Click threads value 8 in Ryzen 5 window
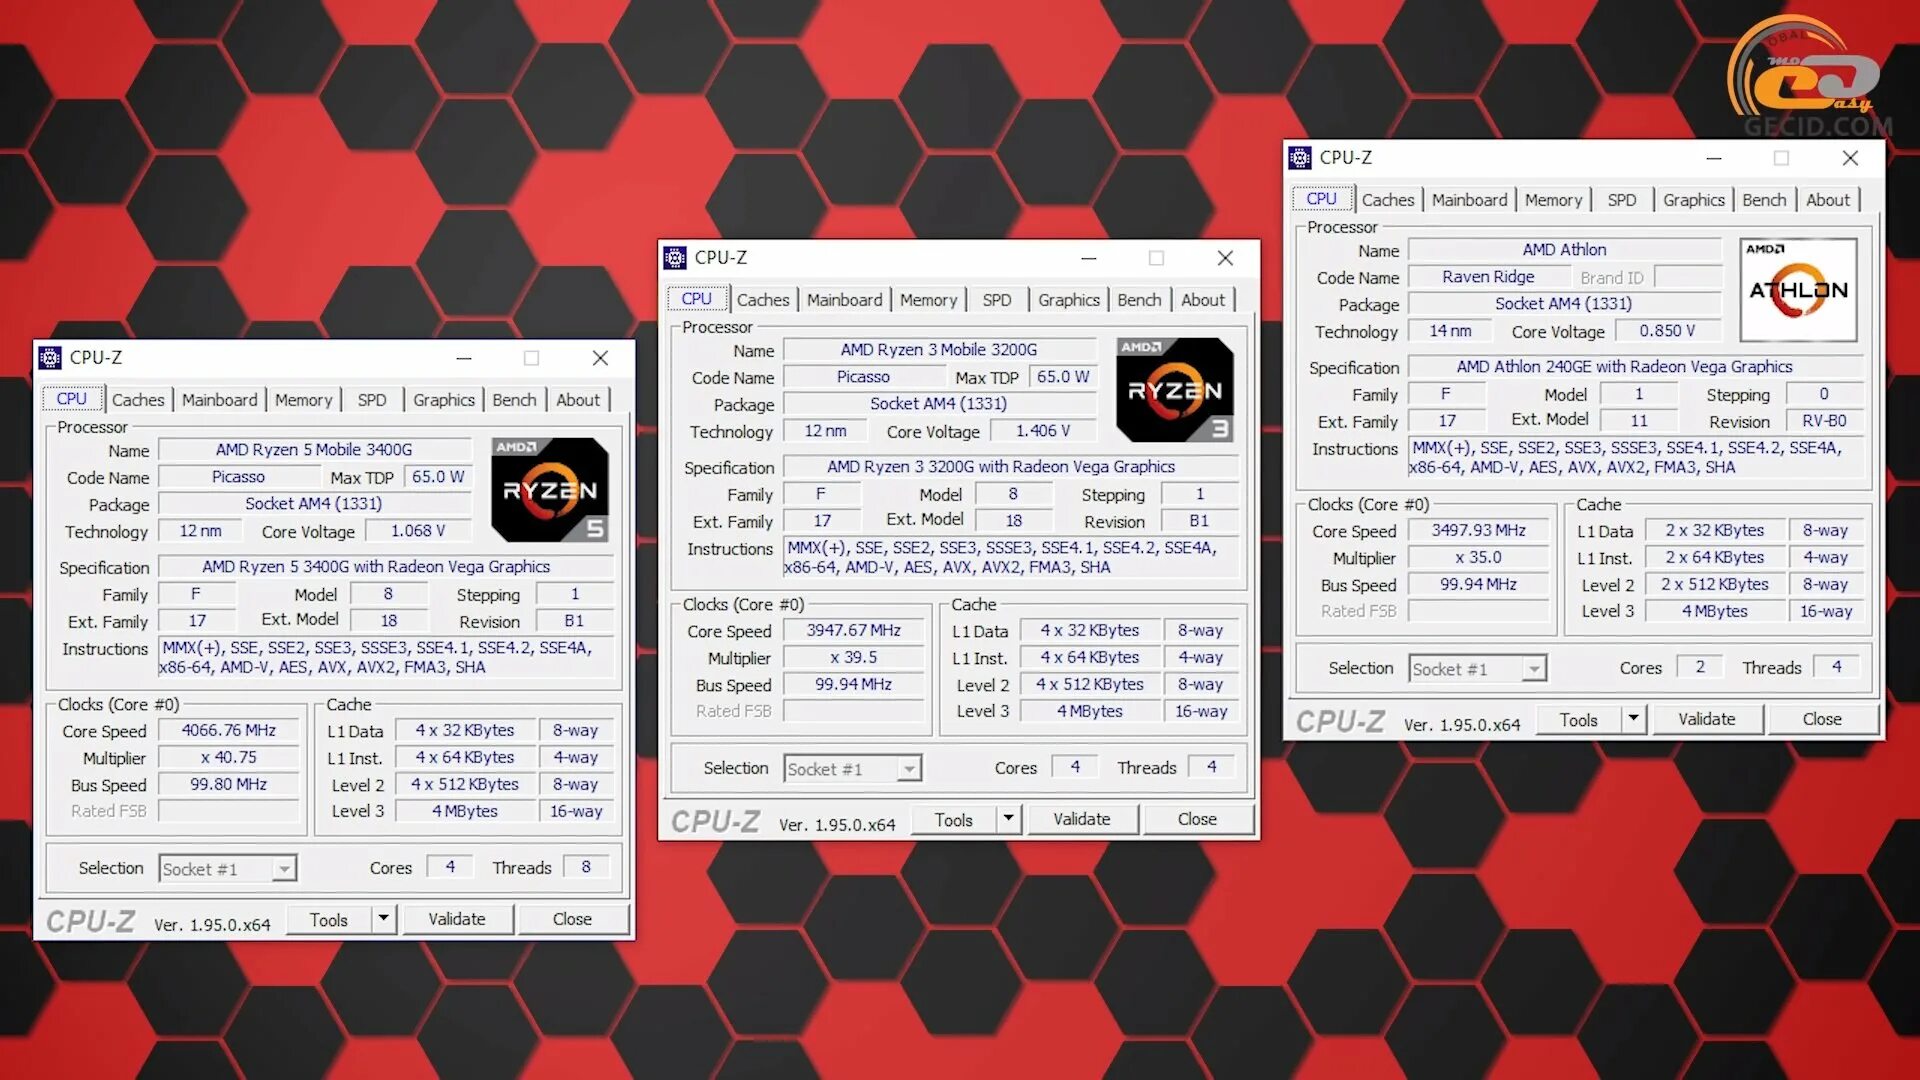The image size is (1920, 1080). click(586, 867)
